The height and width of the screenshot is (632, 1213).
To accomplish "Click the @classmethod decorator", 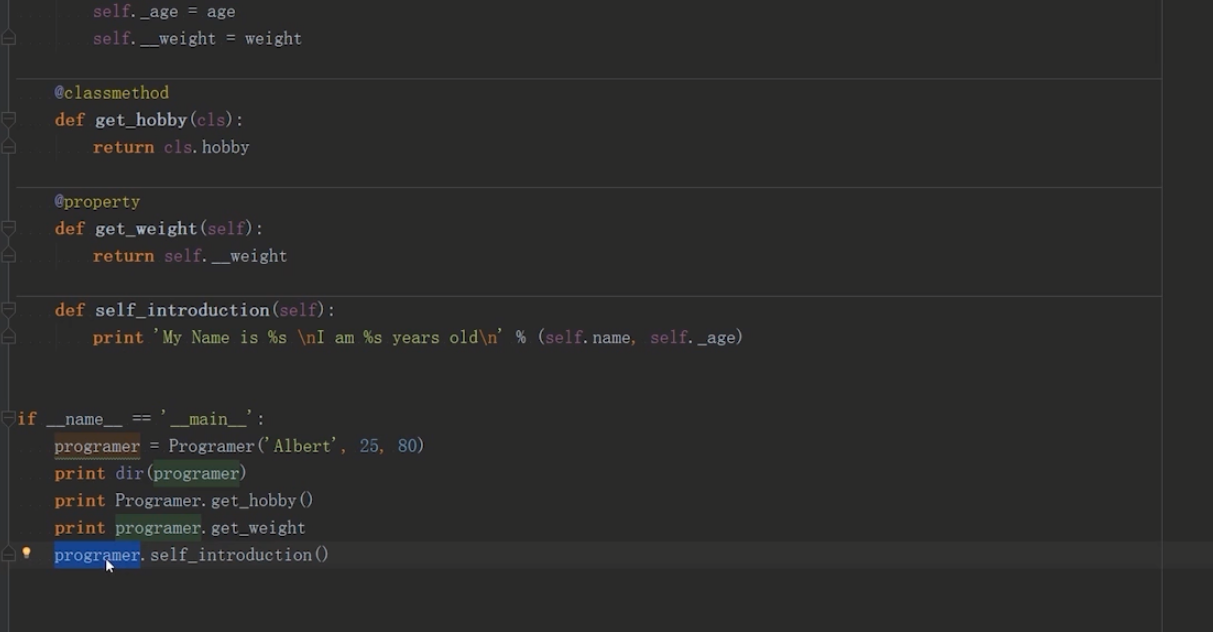I will point(111,93).
